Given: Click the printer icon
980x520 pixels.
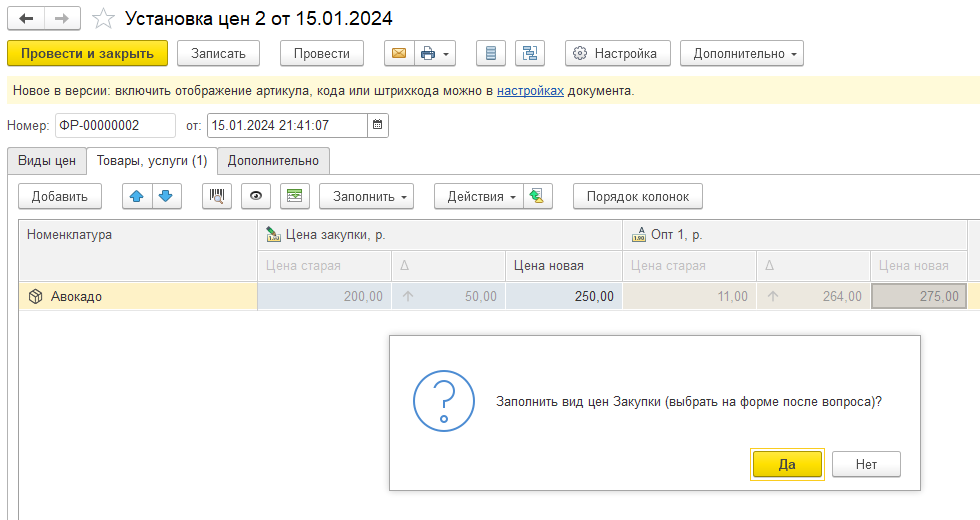Looking at the screenshot, I should click(x=428, y=54).
